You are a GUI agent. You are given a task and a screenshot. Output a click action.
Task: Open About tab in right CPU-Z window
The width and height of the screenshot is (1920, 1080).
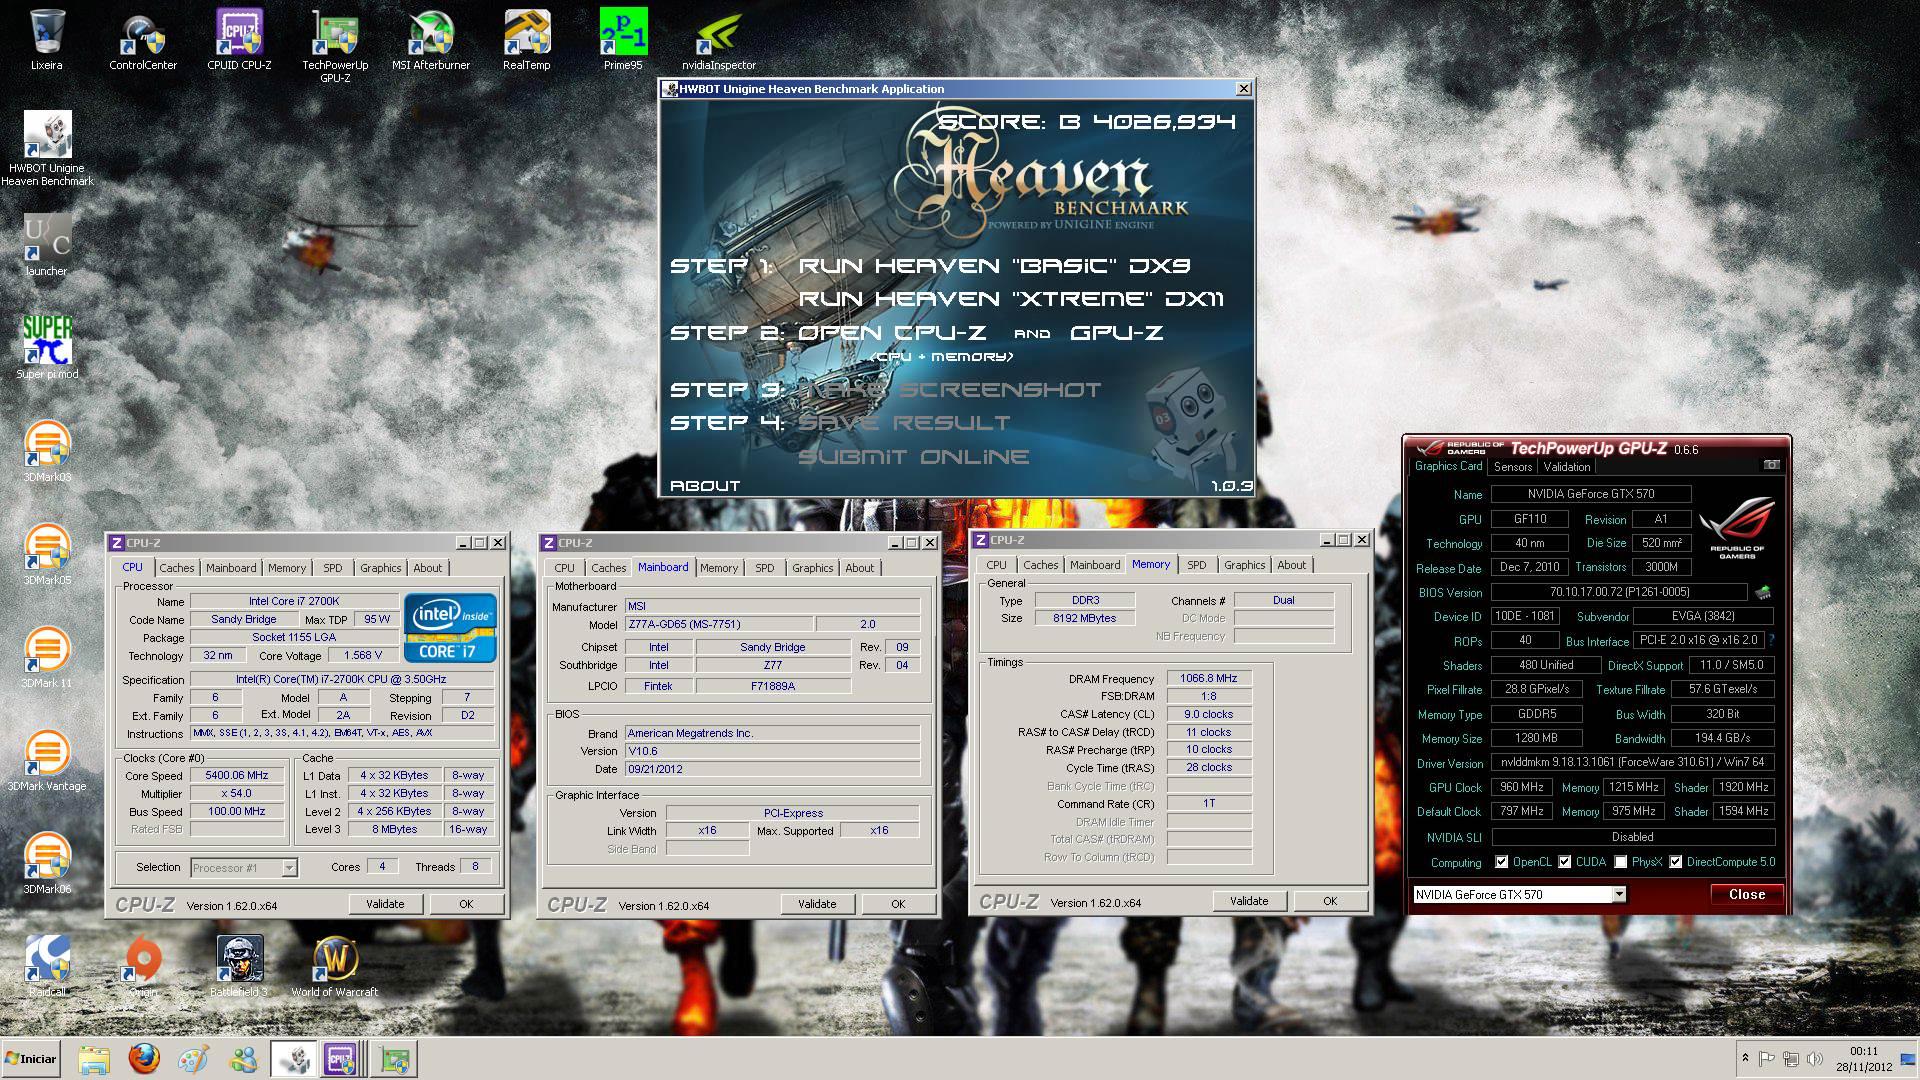(1292, 565)
